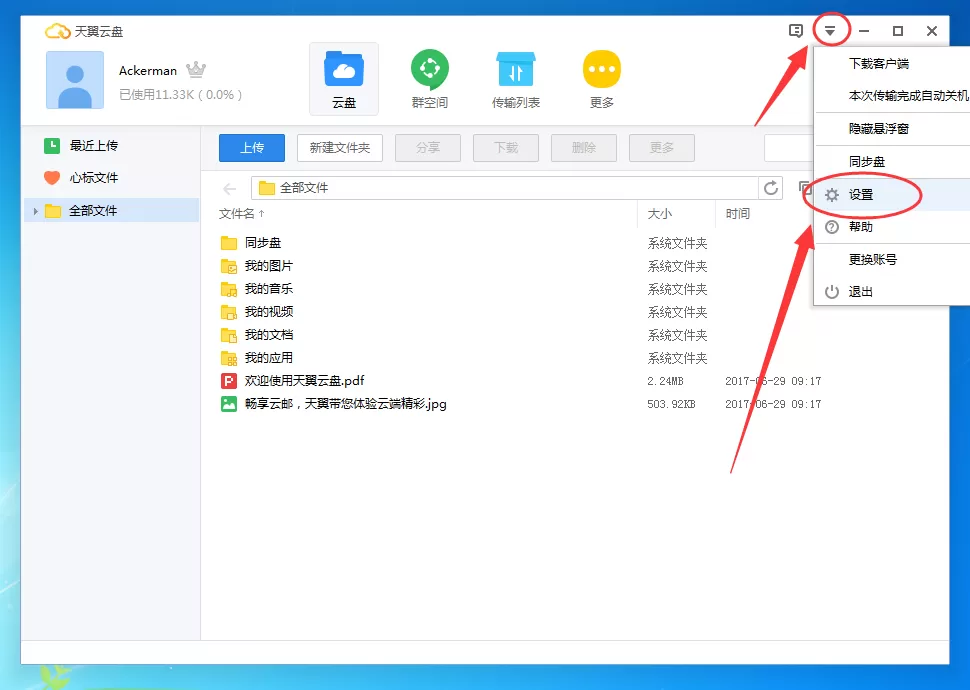Click the question mark icon beside 帮助
Image resolution: width=970 pixels, height=690 pixels.
[832, 227]
